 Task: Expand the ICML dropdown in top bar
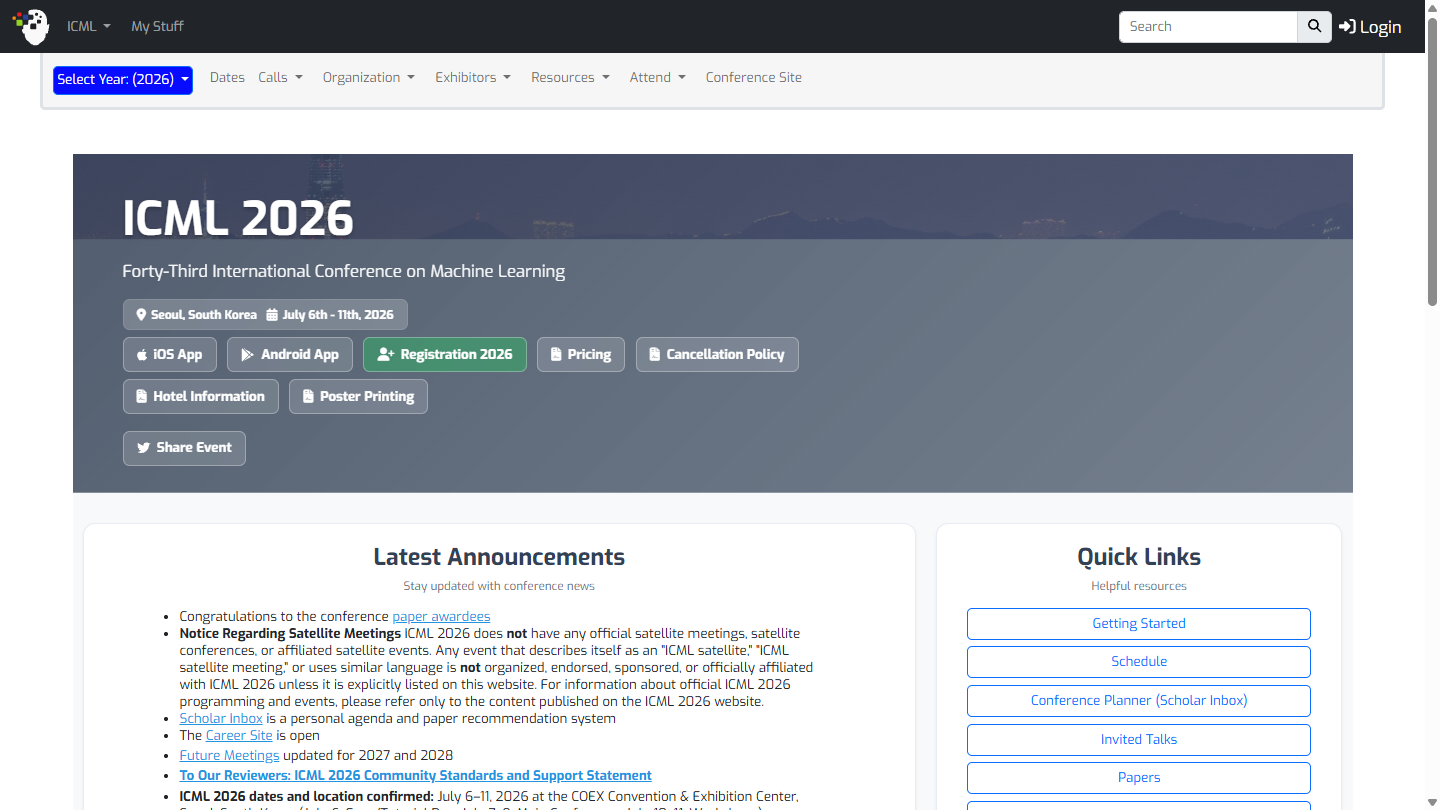(x=89, y=26)
